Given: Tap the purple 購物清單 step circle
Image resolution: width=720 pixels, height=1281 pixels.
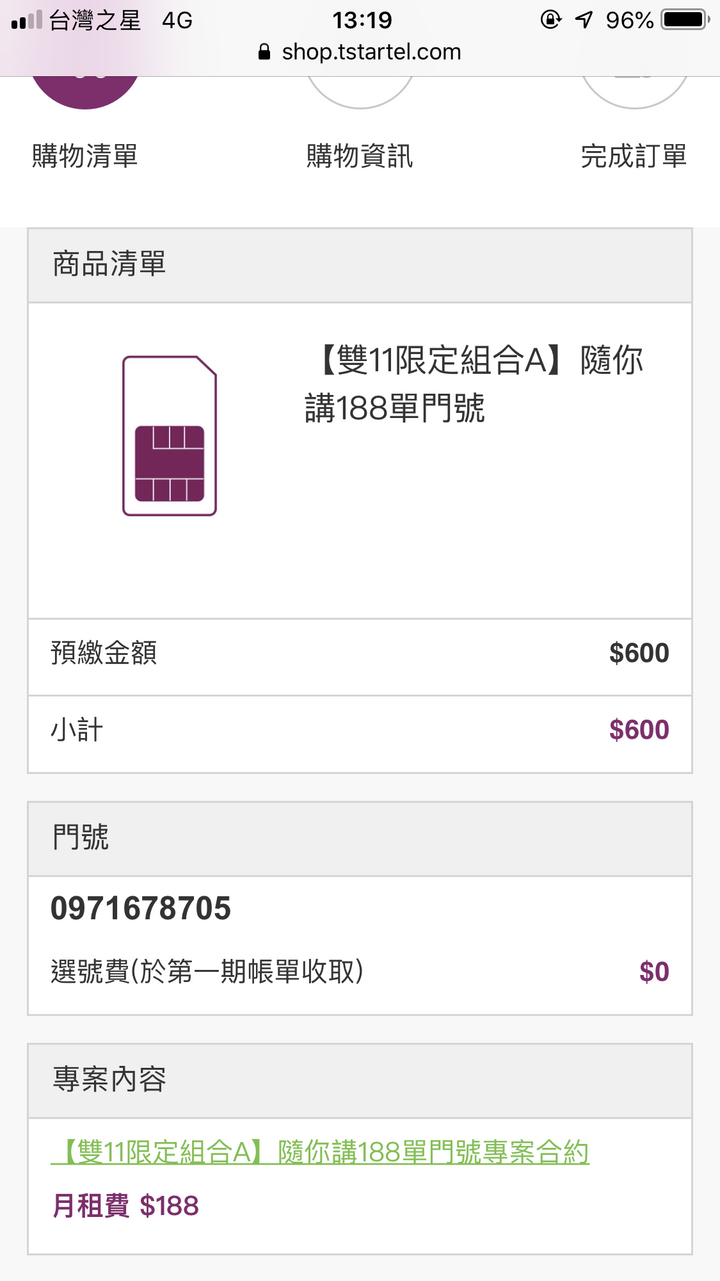Looking at the screenshot, I should coord(85,91).
